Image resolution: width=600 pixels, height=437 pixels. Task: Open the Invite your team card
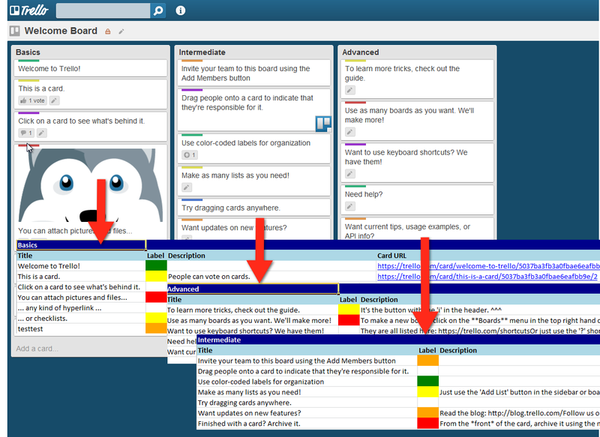(x=254, y=73)
